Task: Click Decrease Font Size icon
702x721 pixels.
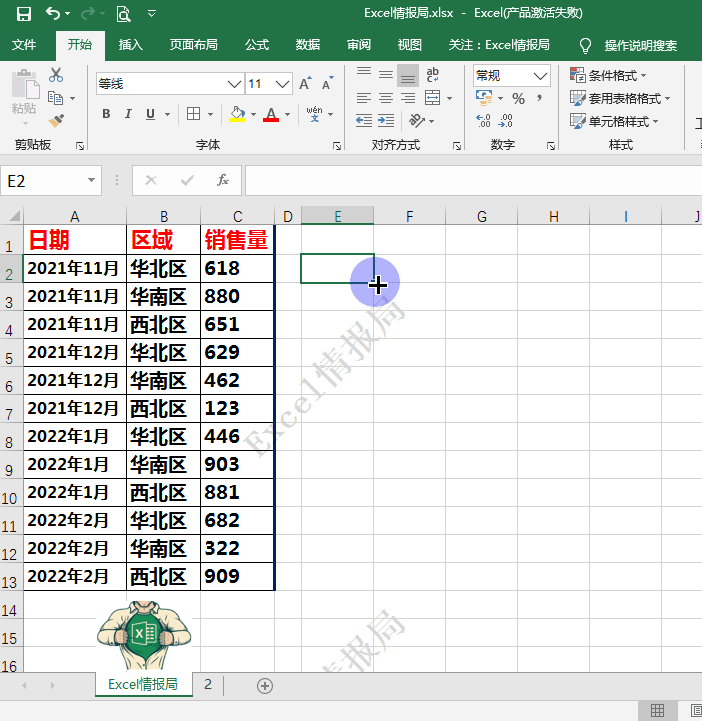Action: (x=328, y=84)
